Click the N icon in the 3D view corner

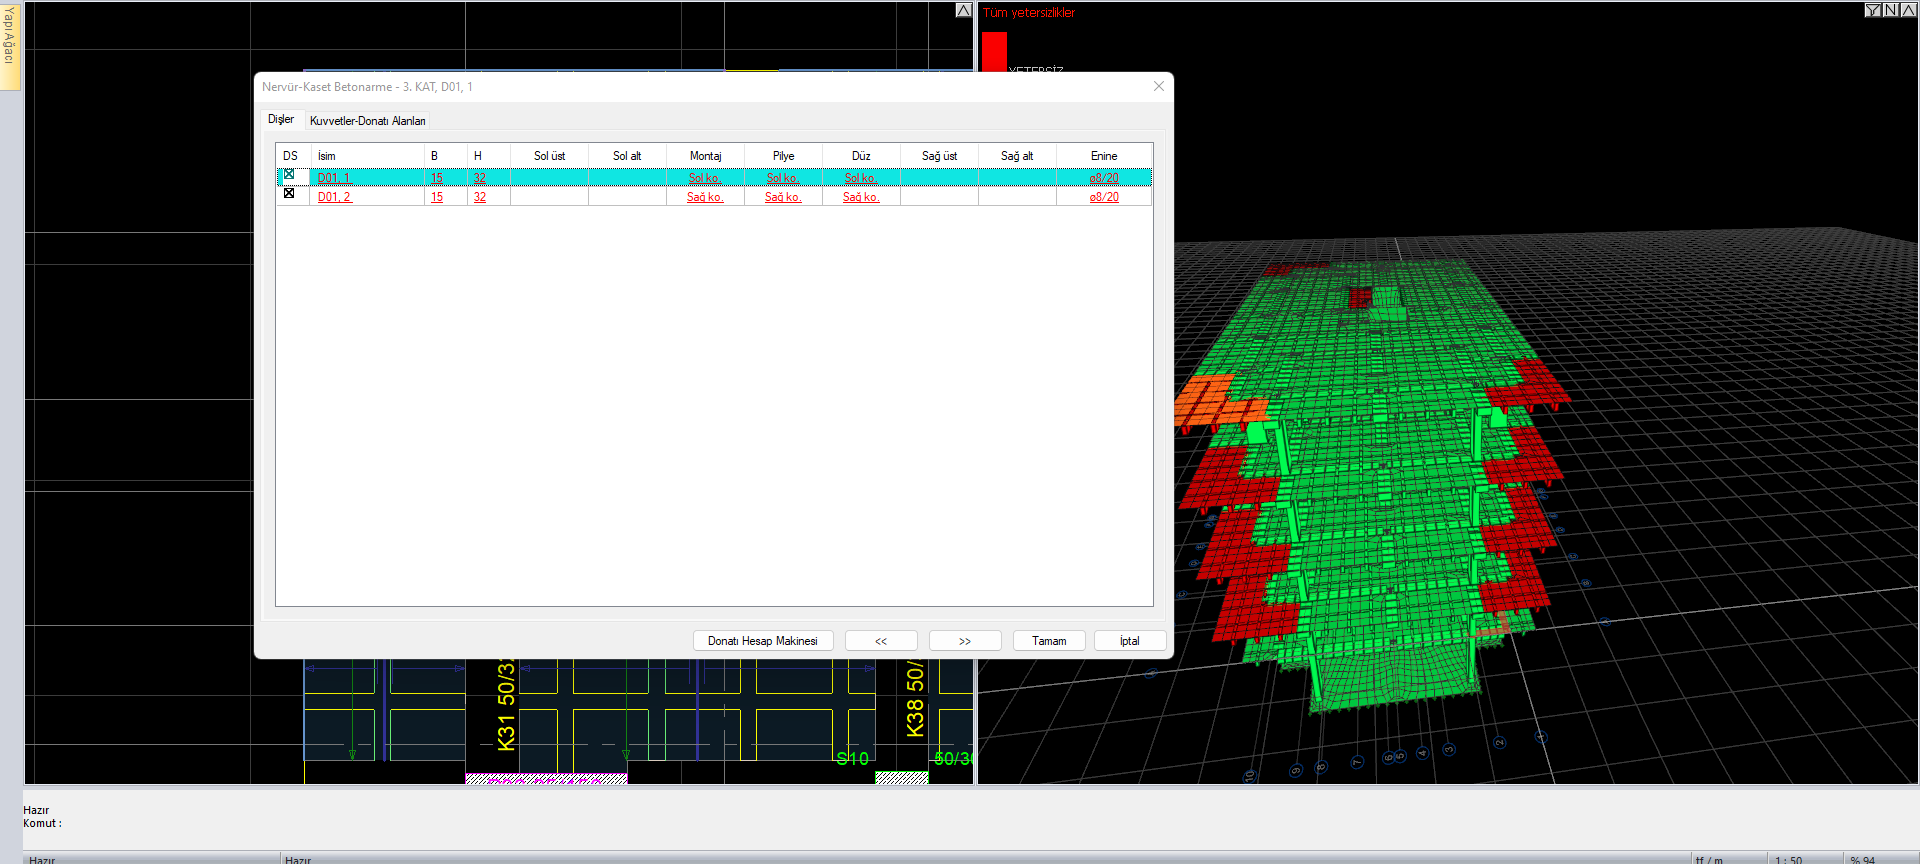tap(1891, 10)
